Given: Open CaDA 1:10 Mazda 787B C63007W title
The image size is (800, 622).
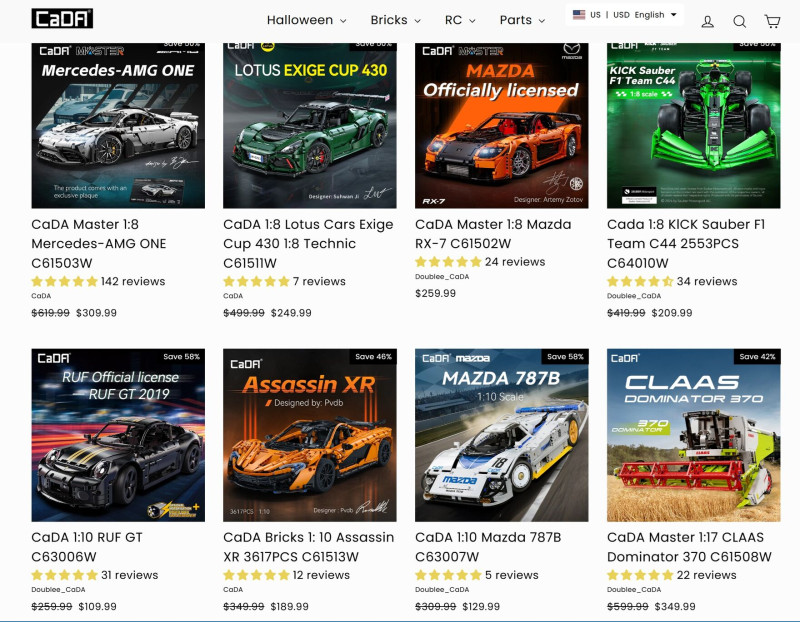Looking at the screenshot, I should tap(488, 546).
